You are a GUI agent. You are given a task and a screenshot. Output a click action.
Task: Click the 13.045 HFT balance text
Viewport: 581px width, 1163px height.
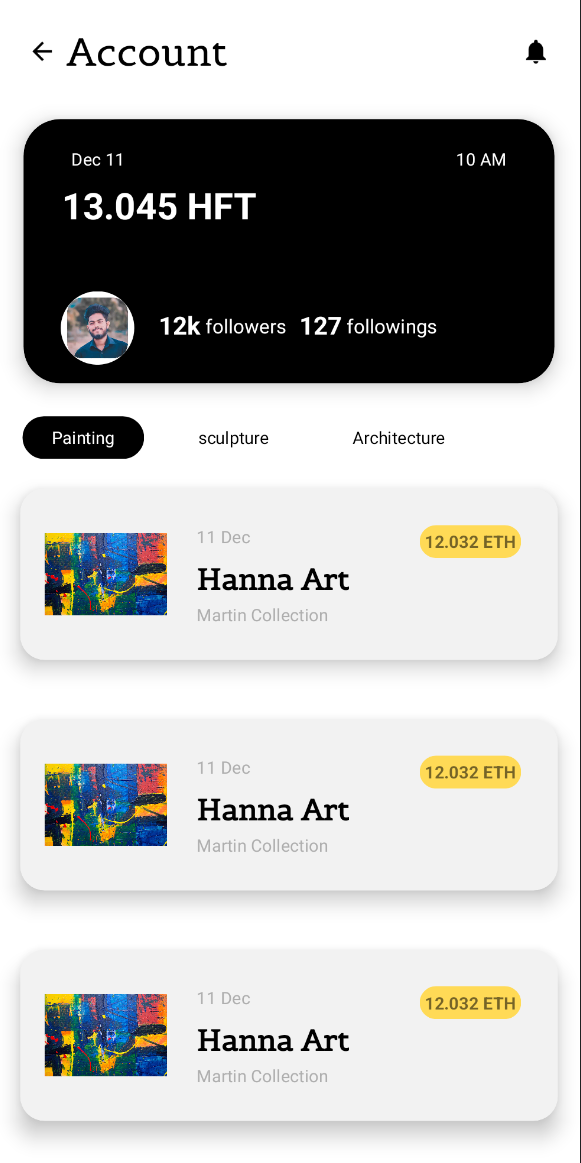159,206
